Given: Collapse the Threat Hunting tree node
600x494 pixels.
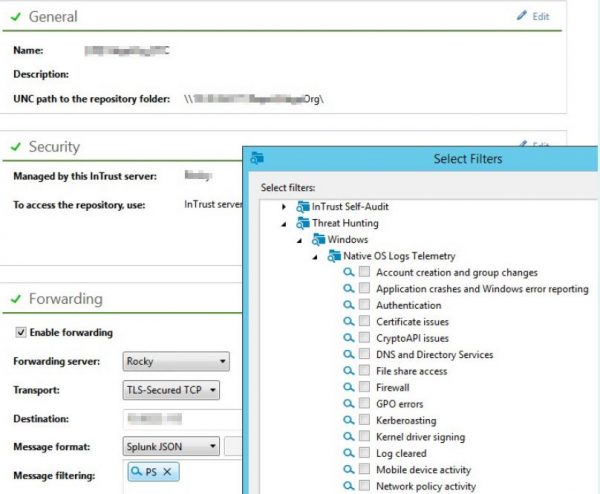Looking at the screenshot, I should tap(284, 224).
